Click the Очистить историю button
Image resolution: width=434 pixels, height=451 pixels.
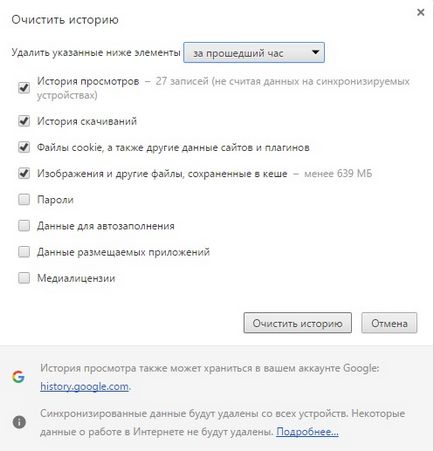click(x=297, y=323)
